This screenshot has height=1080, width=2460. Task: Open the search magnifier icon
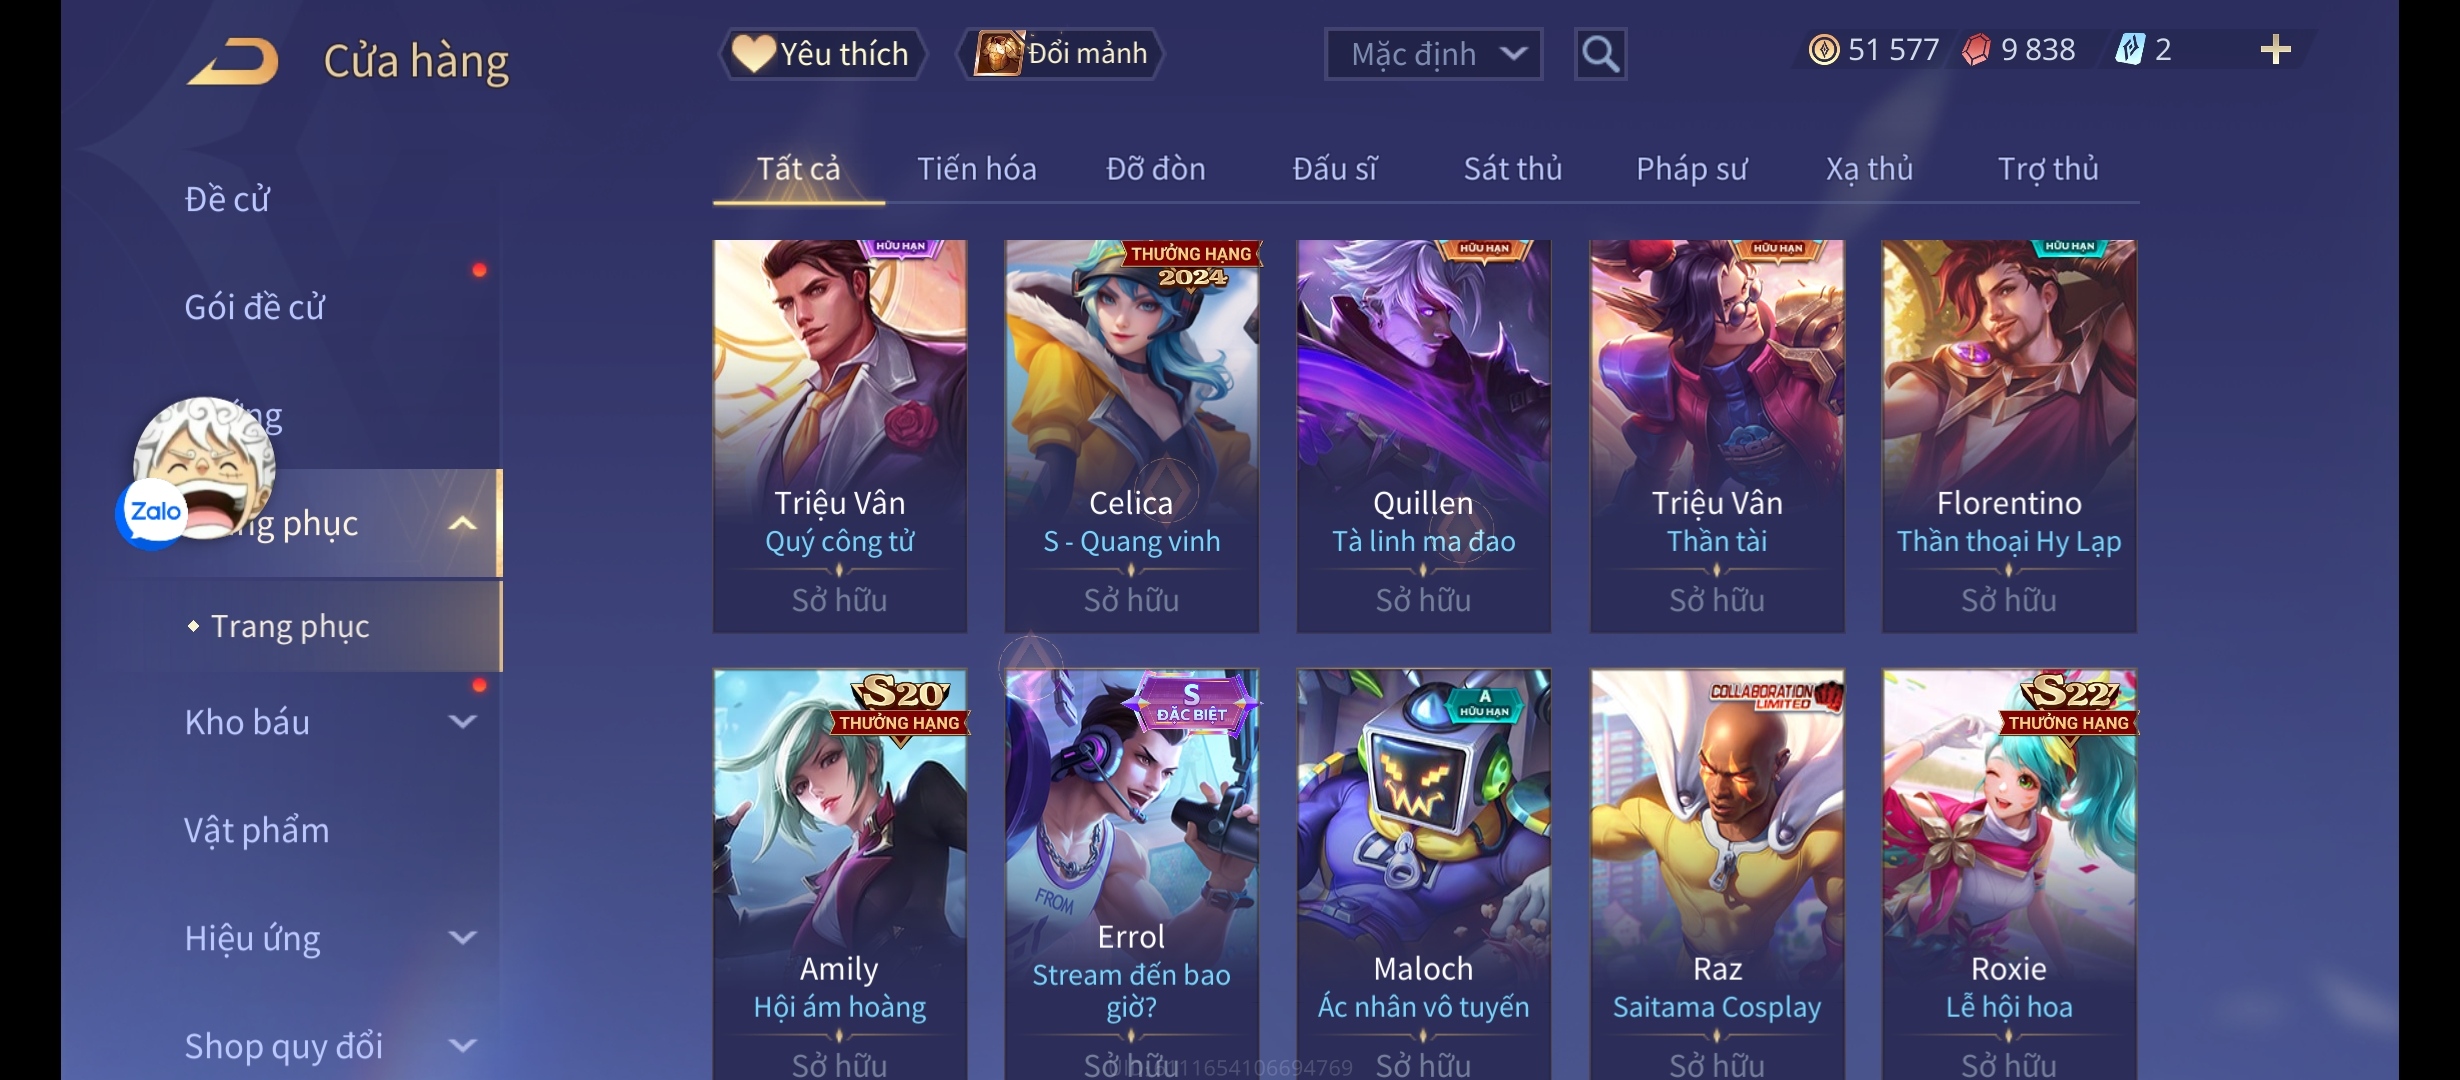pos(1600,54)
